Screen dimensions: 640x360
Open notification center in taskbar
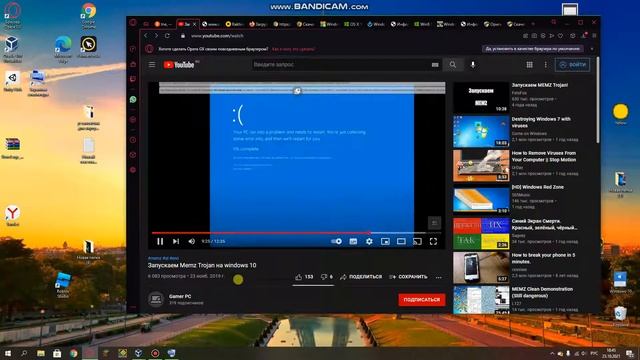(631, 353)
